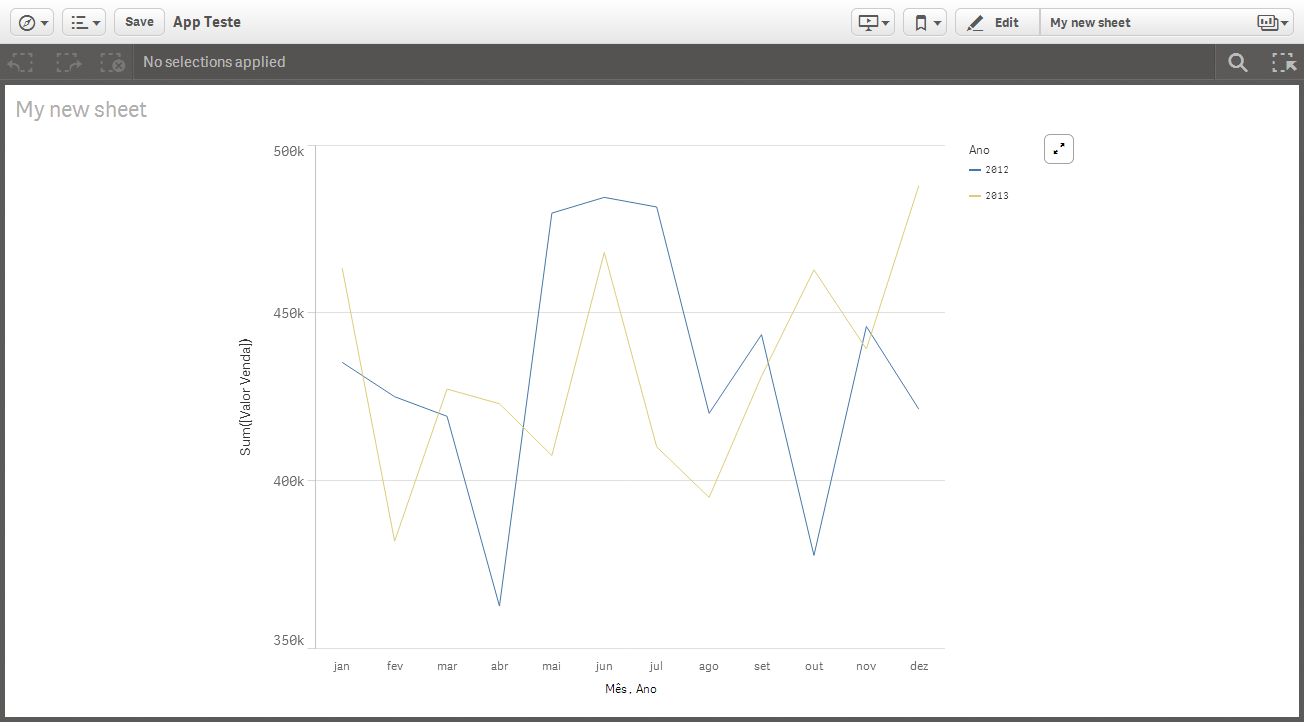Save the app with the Save button

(x=138, y=21)
